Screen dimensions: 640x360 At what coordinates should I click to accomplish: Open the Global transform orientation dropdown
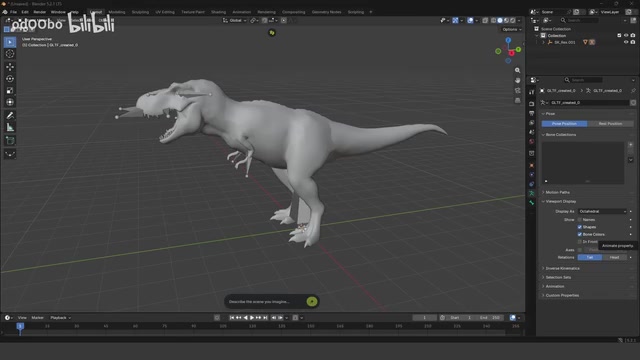pos(235,20)
